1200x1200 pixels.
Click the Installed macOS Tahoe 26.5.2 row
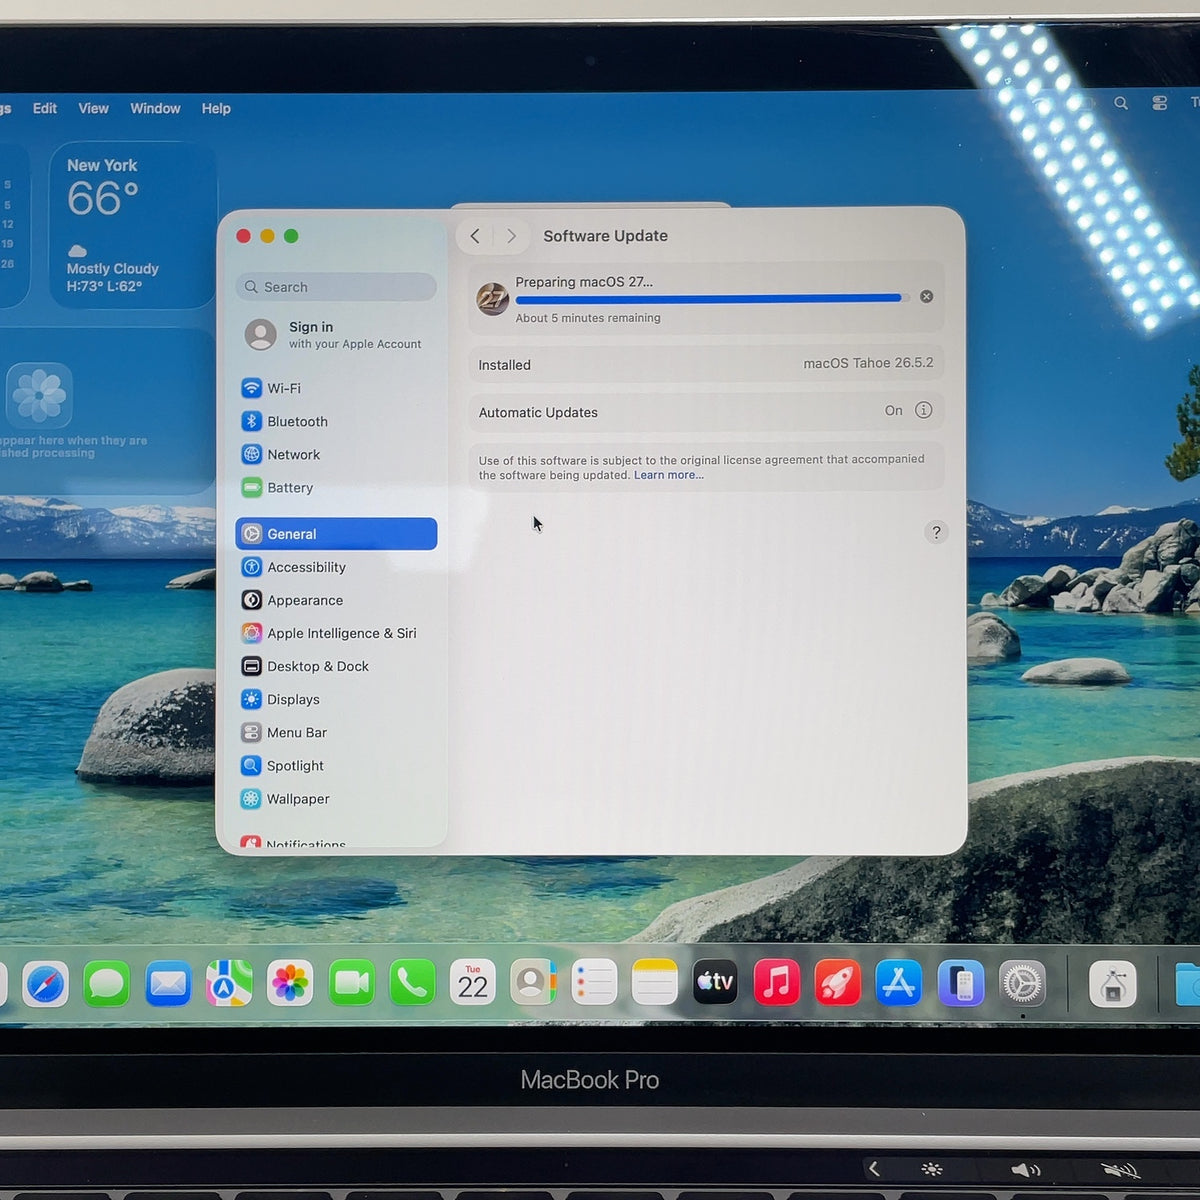coord(706,364)
